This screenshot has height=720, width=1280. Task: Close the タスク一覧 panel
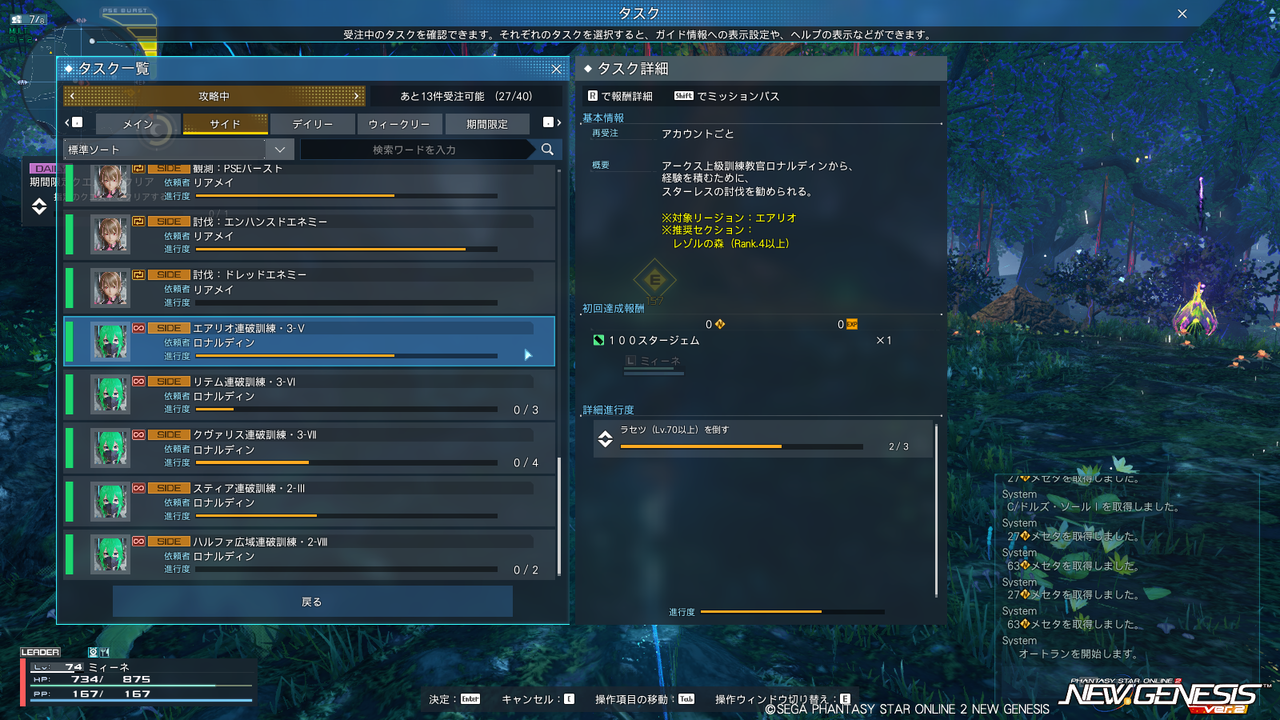pyautogui.click(x=557, y=69)
